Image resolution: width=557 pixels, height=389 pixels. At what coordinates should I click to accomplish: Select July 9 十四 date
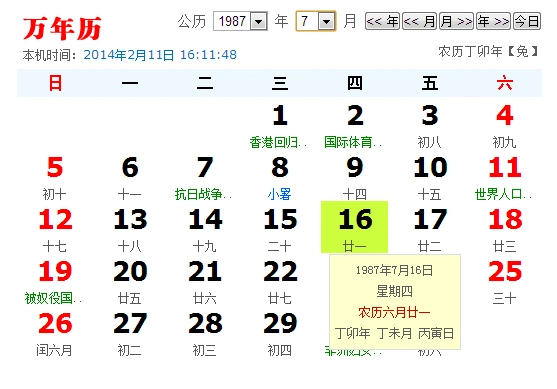point(355,177)
